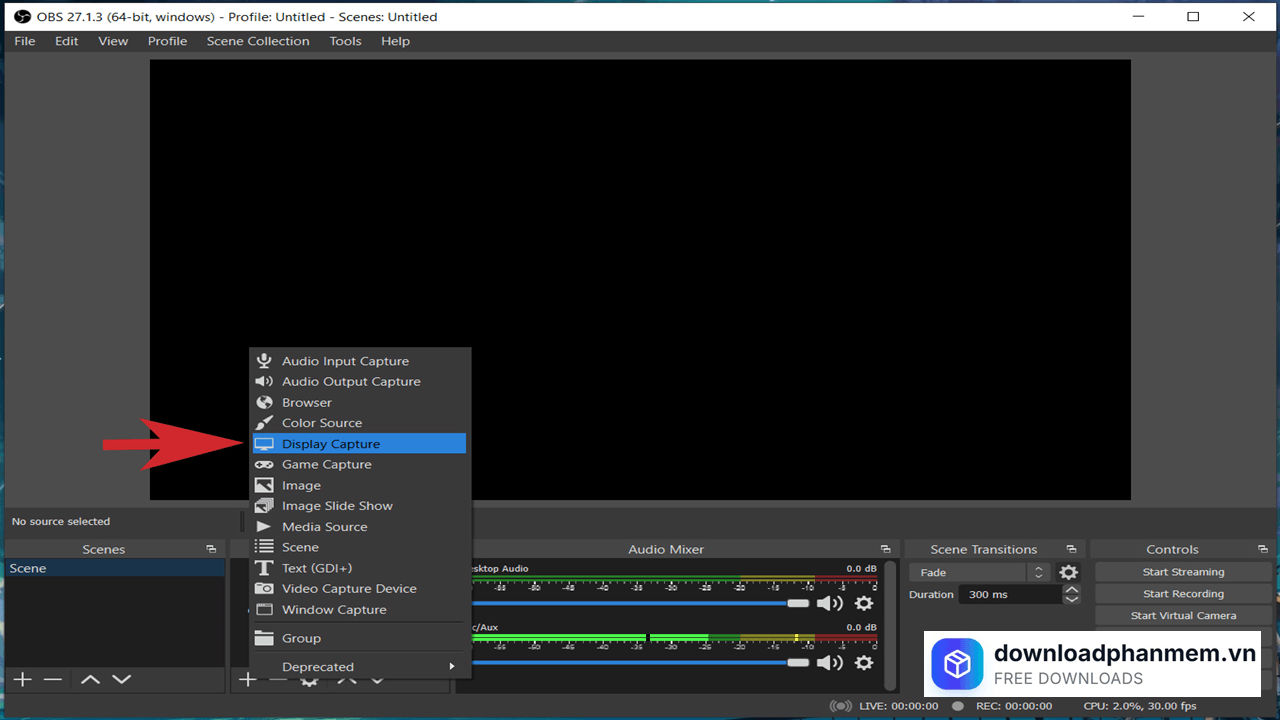Image resolution: width=1280 pixels, height=720 pixels.
Task: Increase duration using the up stepper arrow
Action: (x=1071, y=589)
